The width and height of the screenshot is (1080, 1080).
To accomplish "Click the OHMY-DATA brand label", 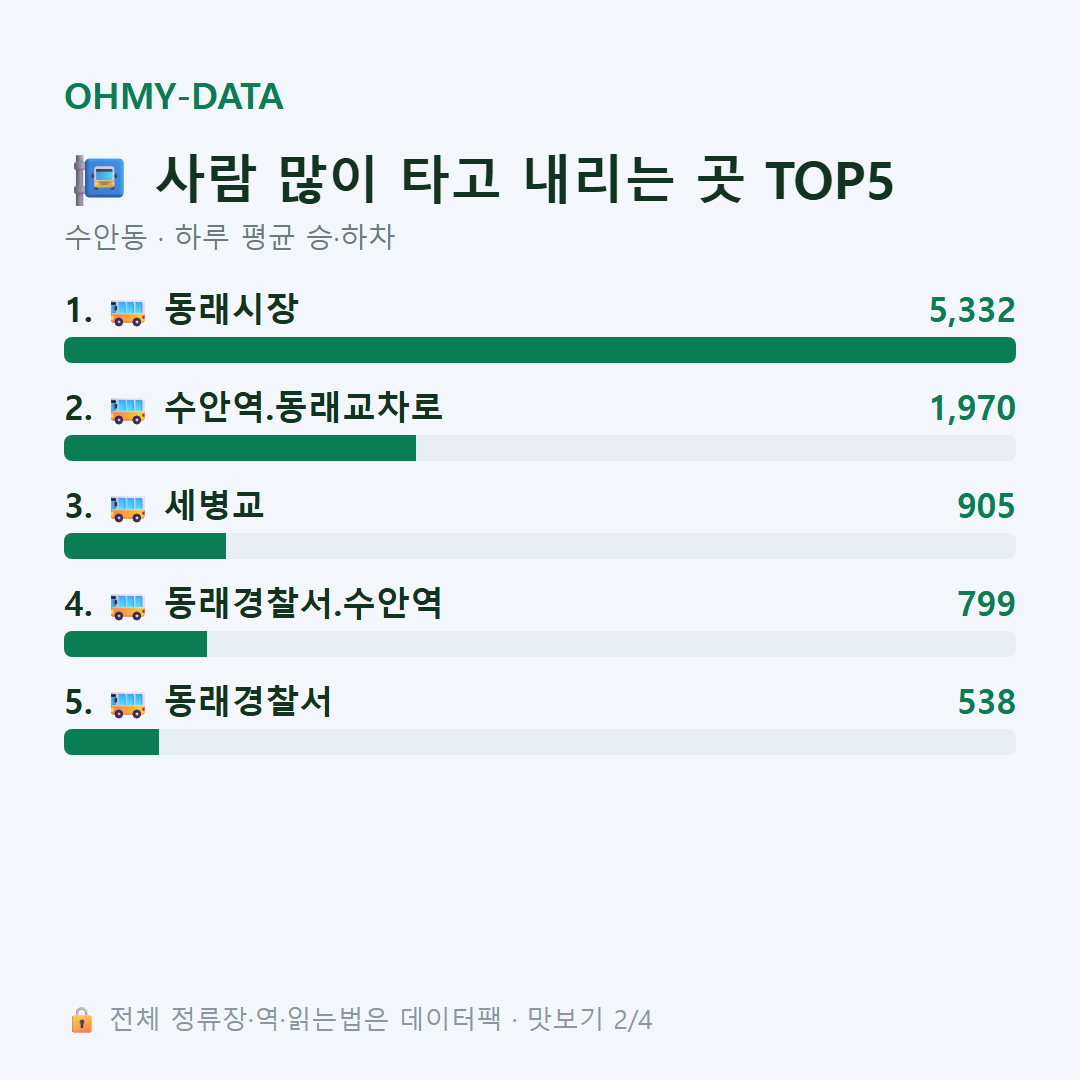I will coord(174,96).
